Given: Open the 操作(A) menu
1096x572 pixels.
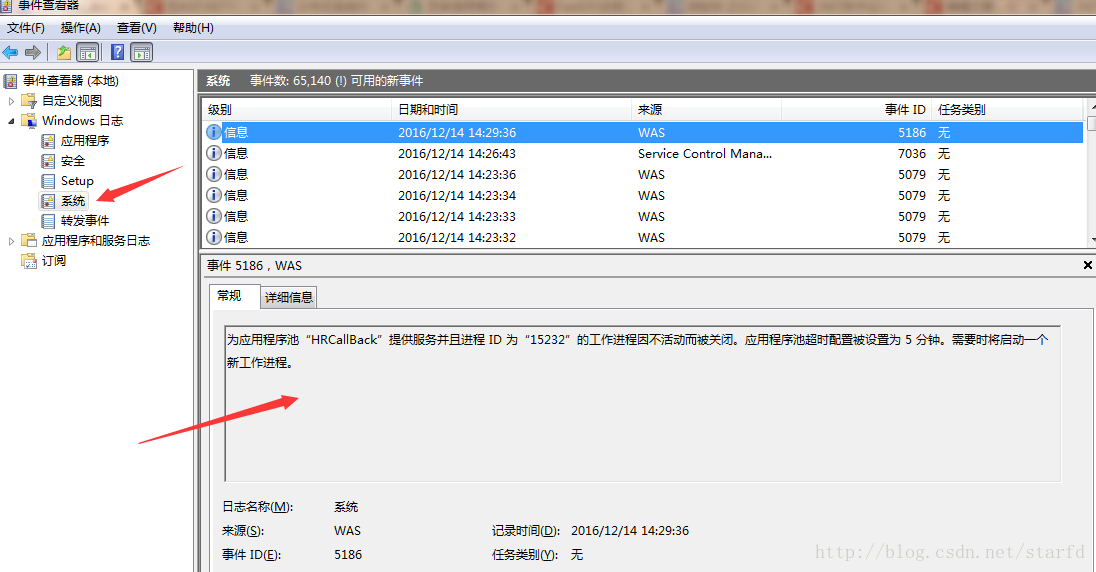Looking at the screenshot, I should tap(80, 28).
